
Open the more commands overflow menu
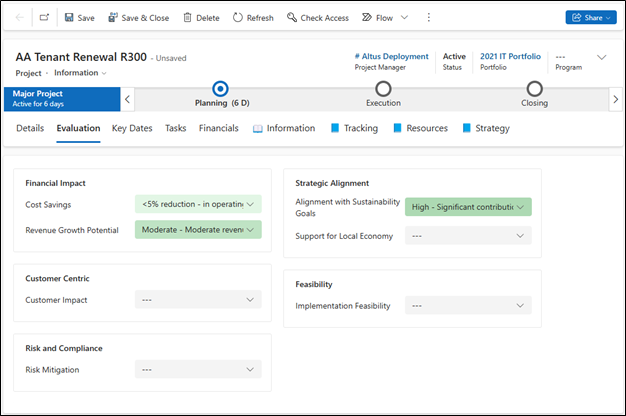429,17
